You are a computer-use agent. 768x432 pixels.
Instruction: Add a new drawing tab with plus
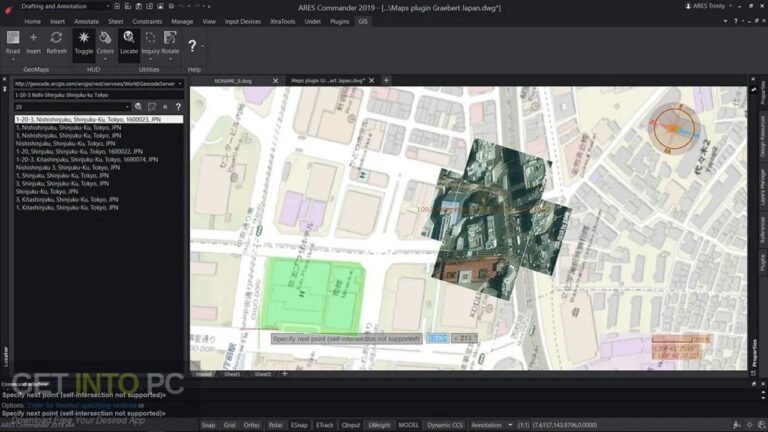click(x=386, y=80)
